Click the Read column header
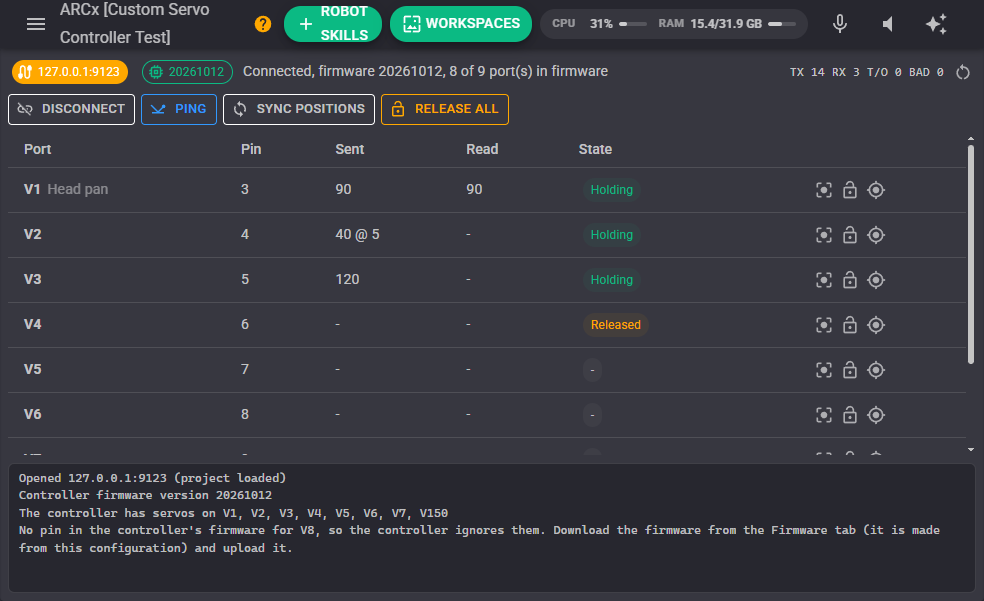 click(482, 149)
